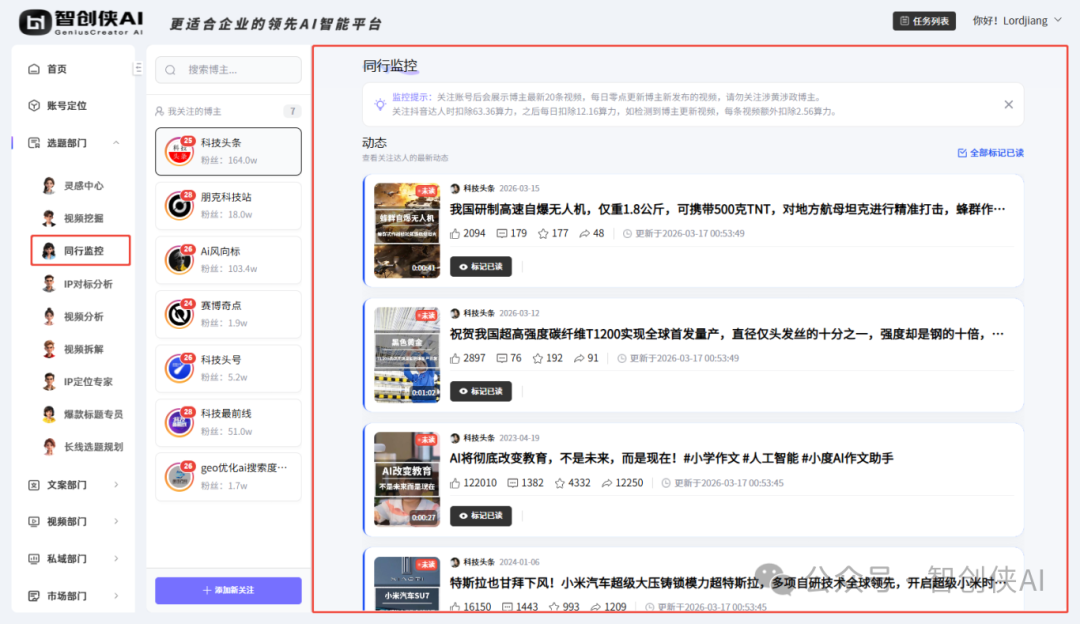This screenshot has width=1080, height=624.
Task: Open 长线选题规划 sidebar item
Action: coord(82,446)
